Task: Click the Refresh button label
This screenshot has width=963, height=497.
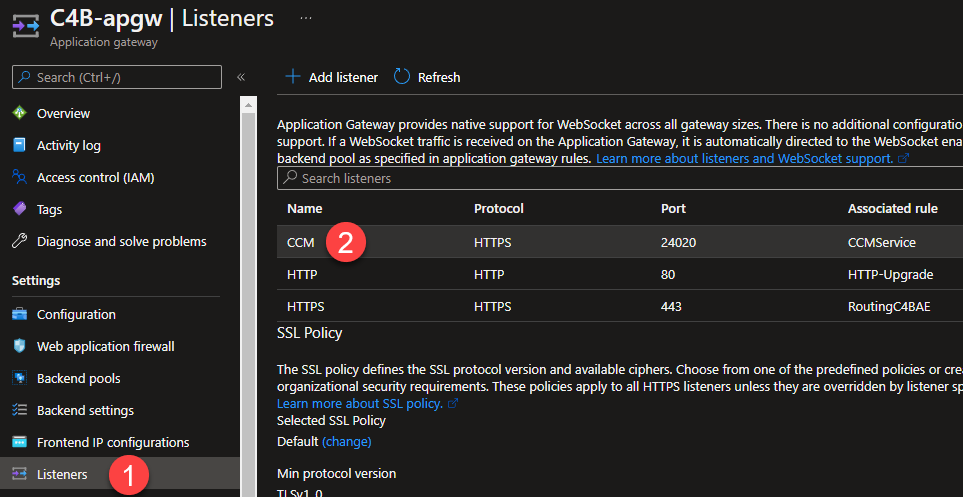Action: (x=439, y=77)
